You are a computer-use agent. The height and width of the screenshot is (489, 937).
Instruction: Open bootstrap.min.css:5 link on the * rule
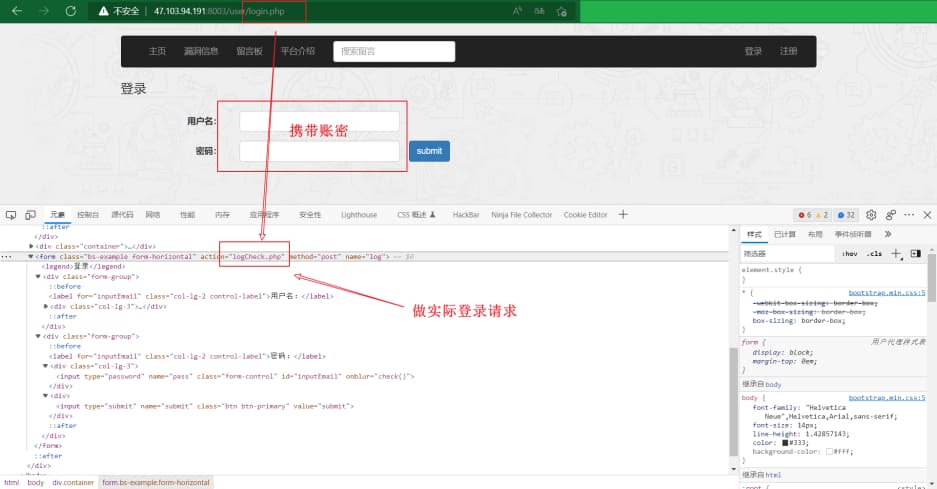click(887, 292)
